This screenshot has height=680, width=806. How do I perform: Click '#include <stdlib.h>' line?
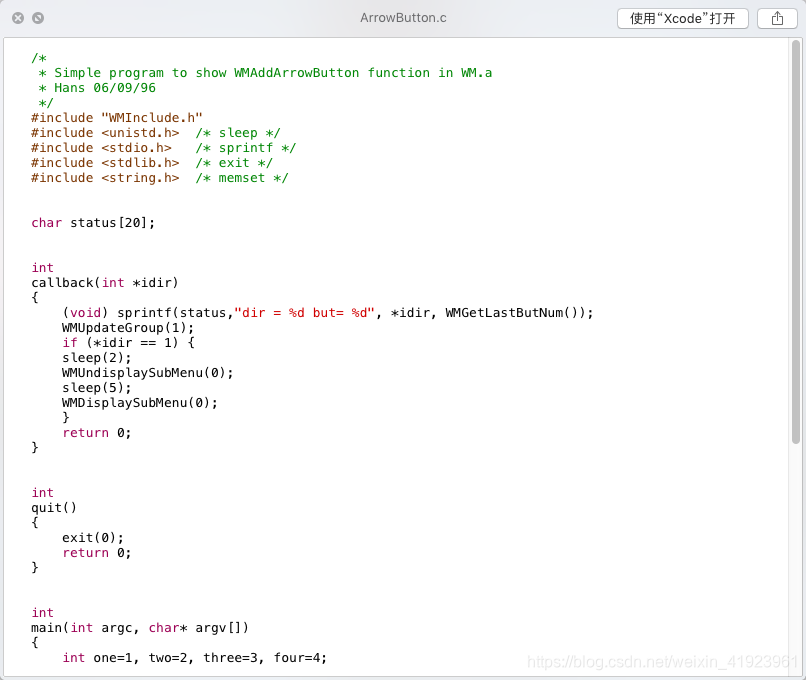coord(152,162)
